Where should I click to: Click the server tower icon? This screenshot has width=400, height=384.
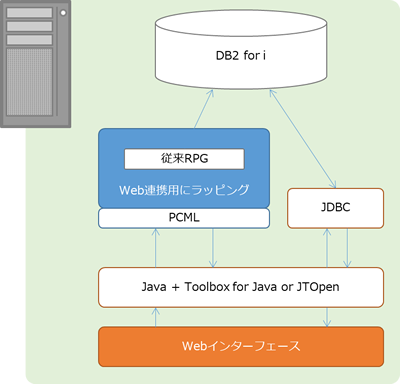(x=35, y=63)
